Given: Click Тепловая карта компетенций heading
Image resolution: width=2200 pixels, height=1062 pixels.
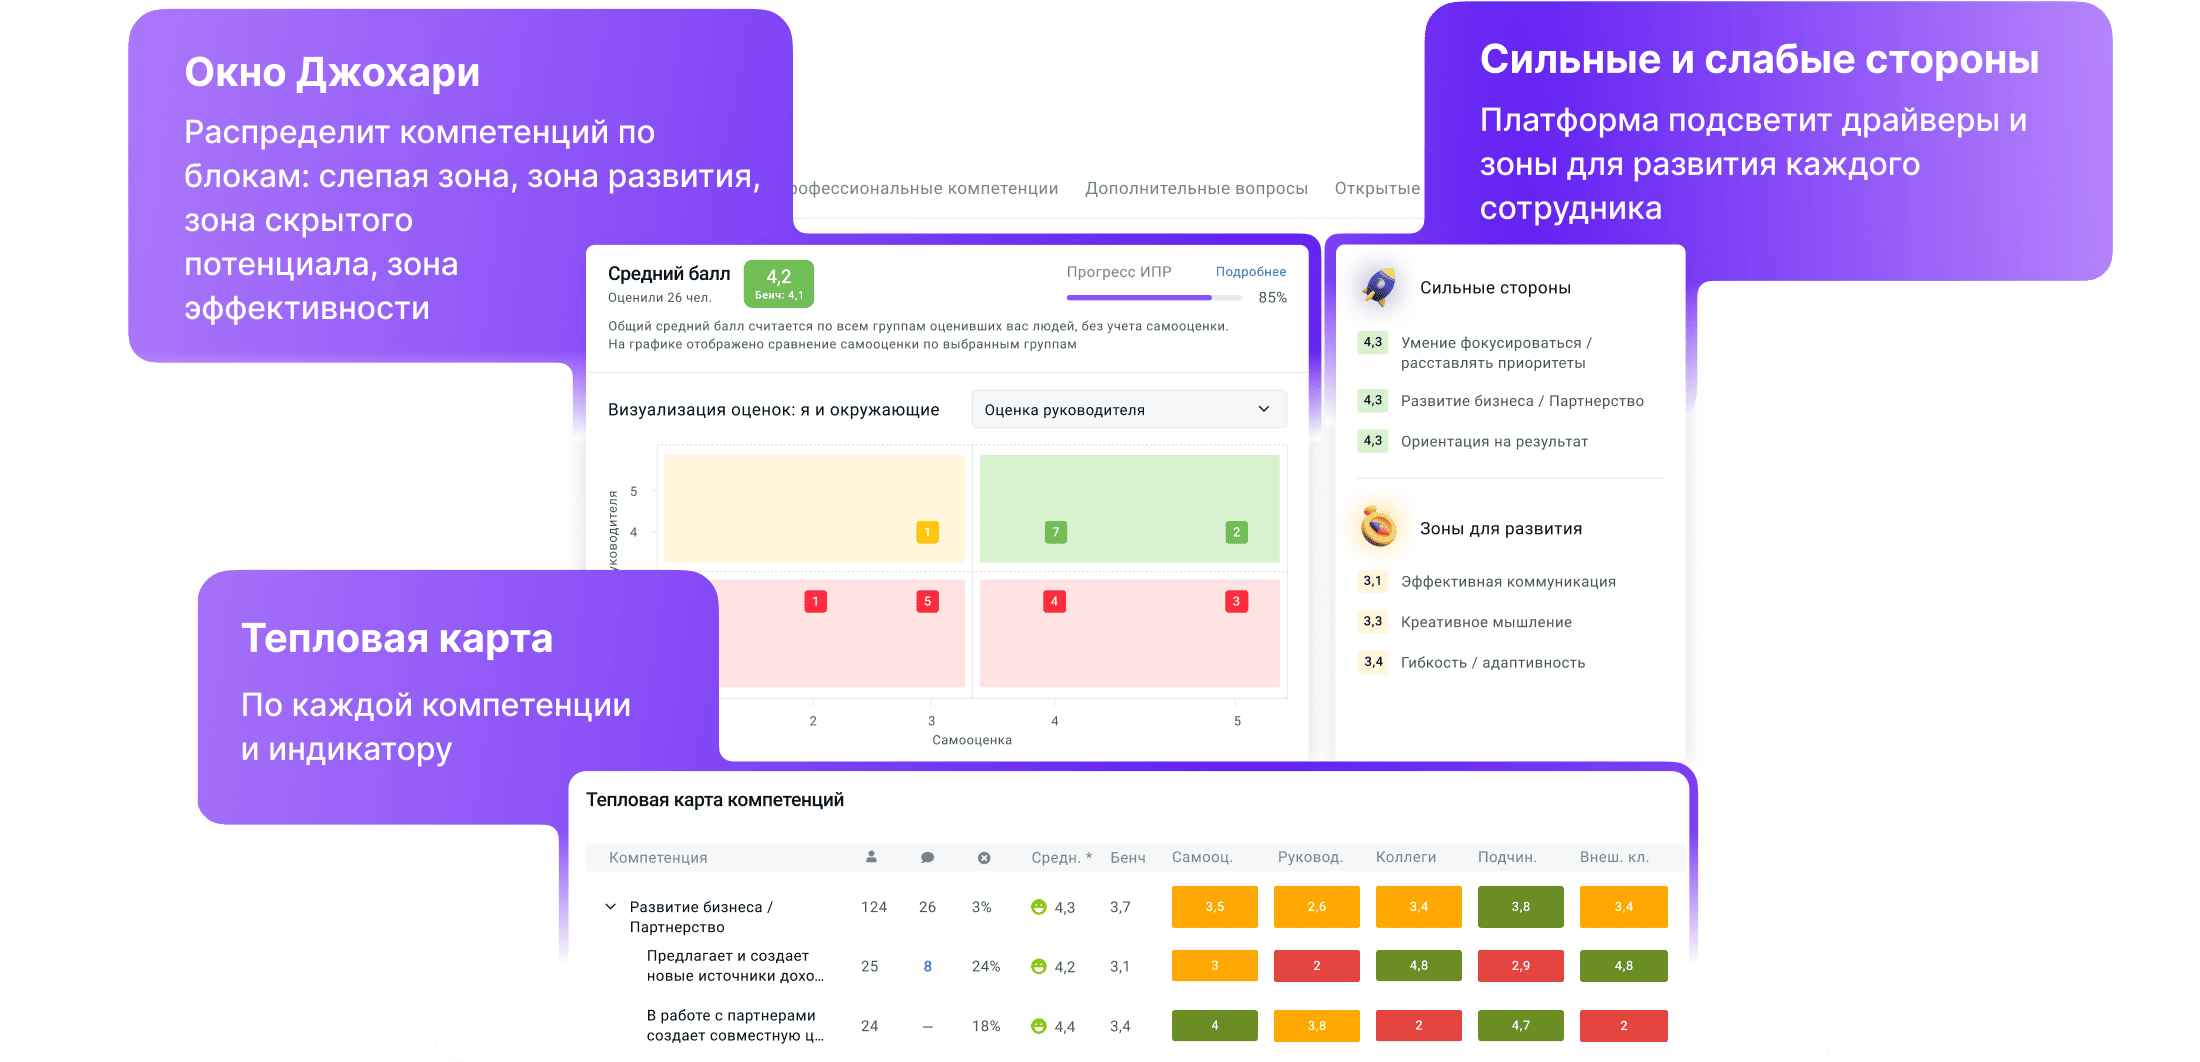Looking at the screenshot, I should click(715, 800).
